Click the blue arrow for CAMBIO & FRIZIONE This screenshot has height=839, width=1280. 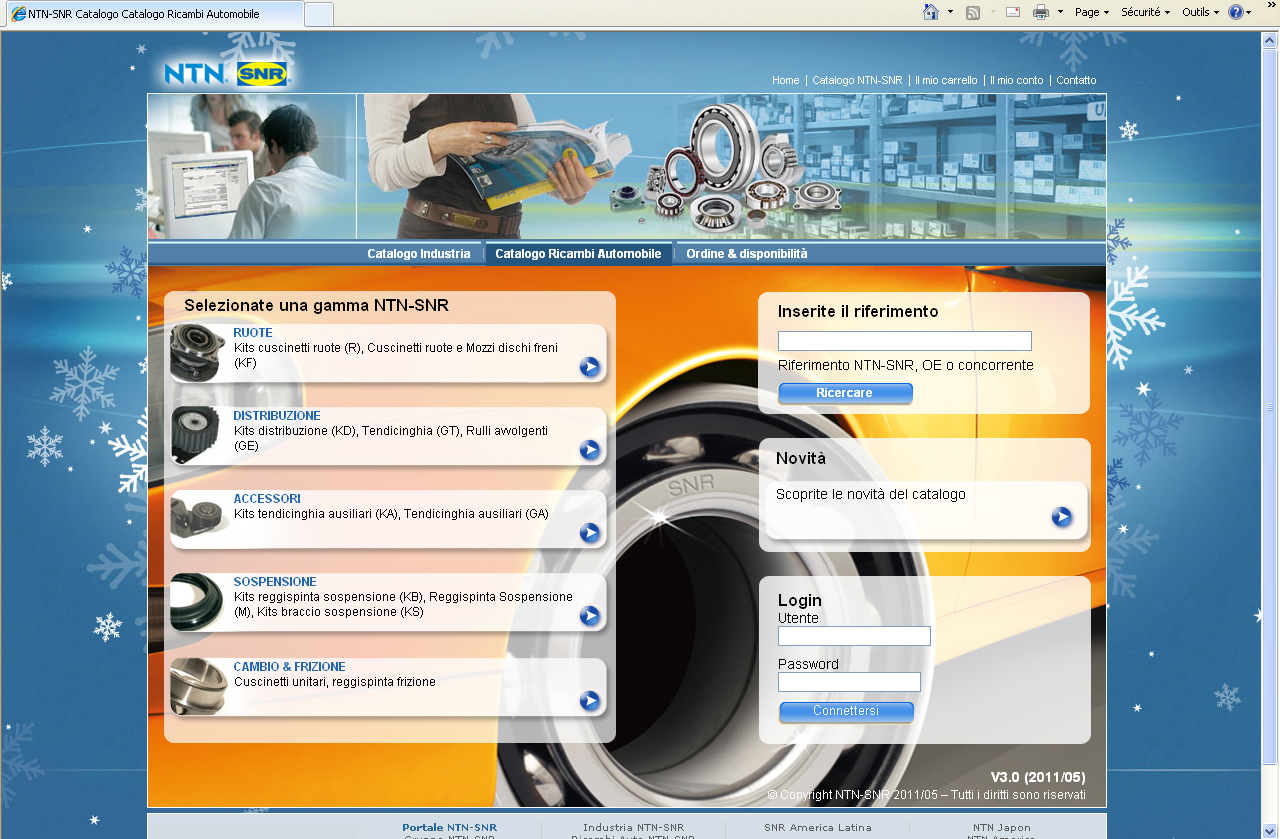590,701
